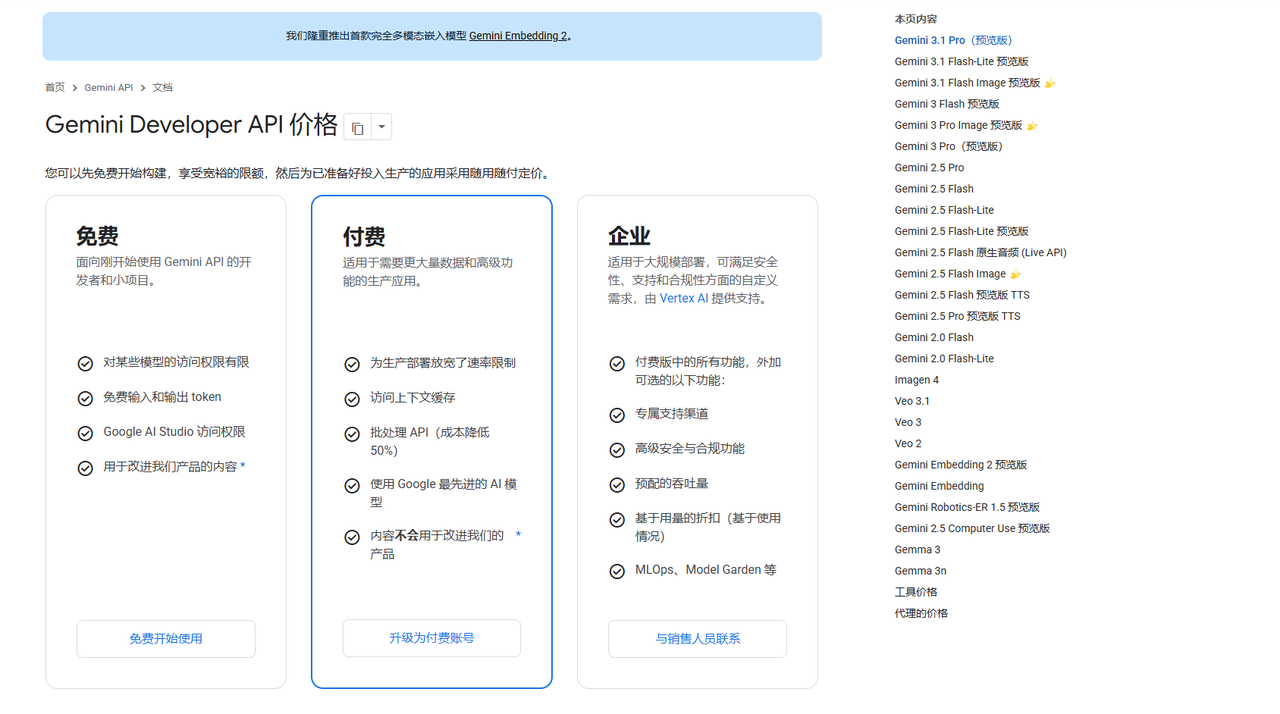The image size is (1280, 714).
Task: Jump to Gemini 3 Flash 预览版 section
Action: click(947, 104)
